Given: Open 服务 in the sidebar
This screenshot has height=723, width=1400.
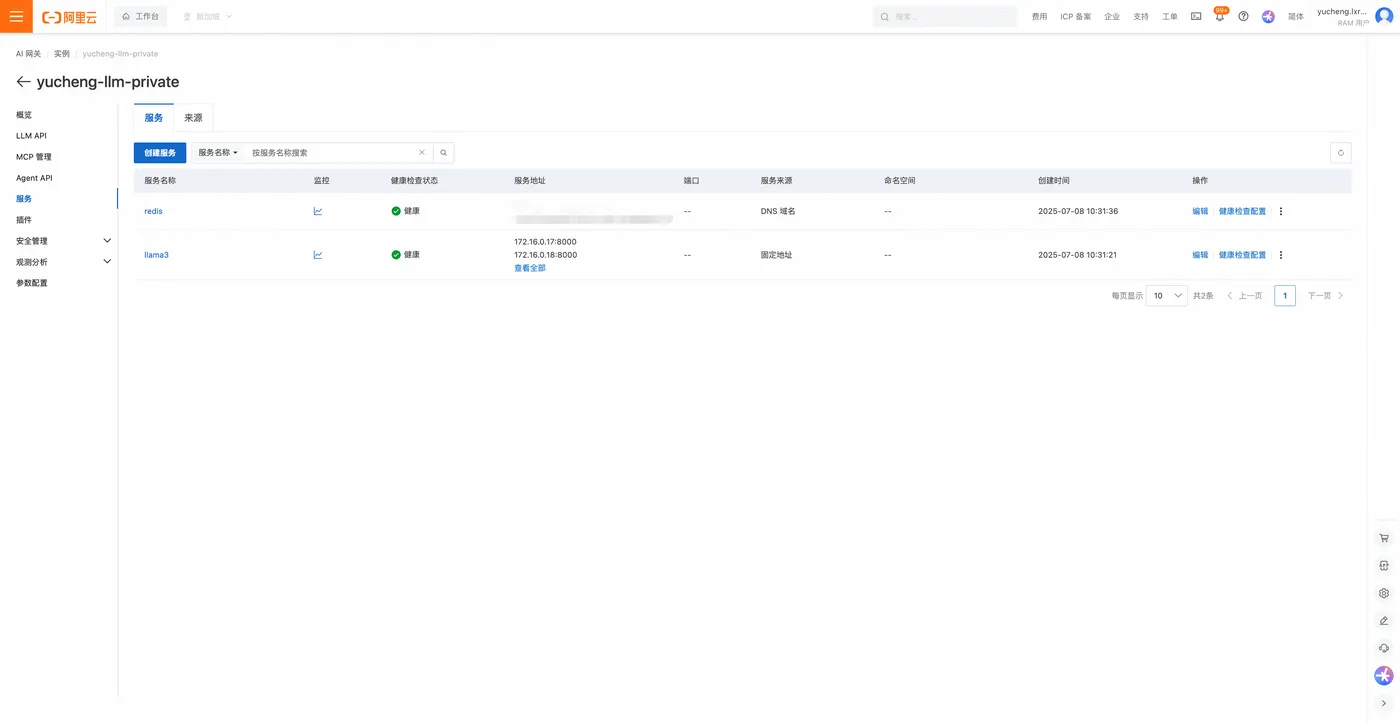Looking at the screenshot, I should (x=24, y=199).
